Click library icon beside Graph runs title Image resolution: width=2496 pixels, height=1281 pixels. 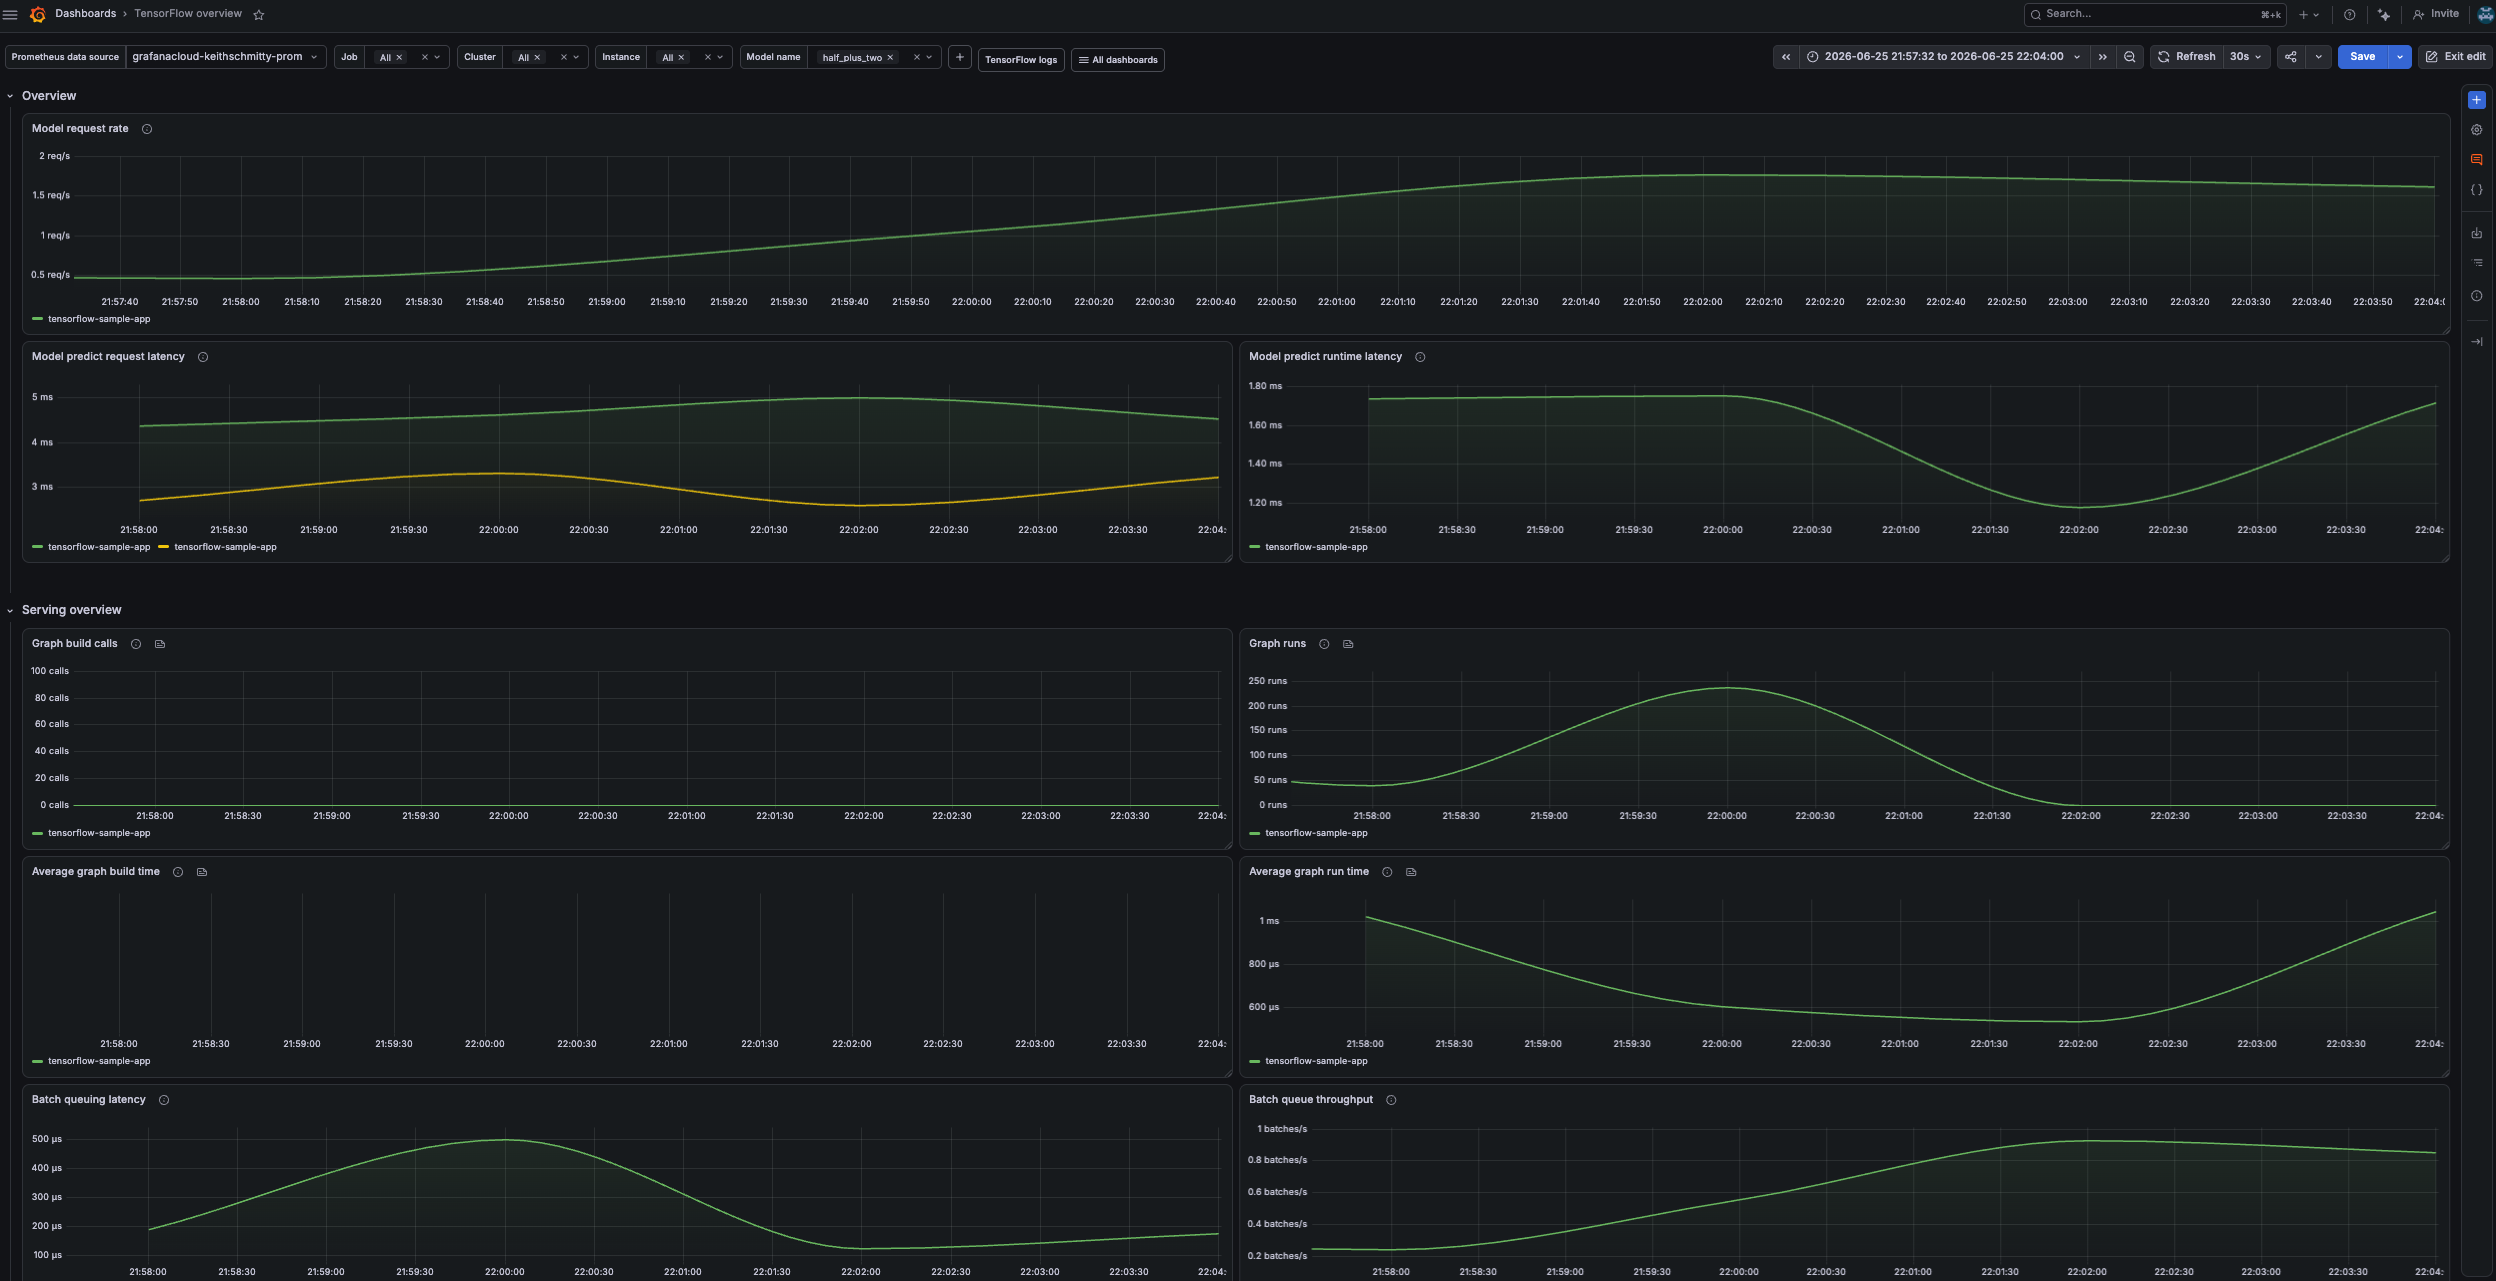pyautogui.click(x=1348, y=644)
